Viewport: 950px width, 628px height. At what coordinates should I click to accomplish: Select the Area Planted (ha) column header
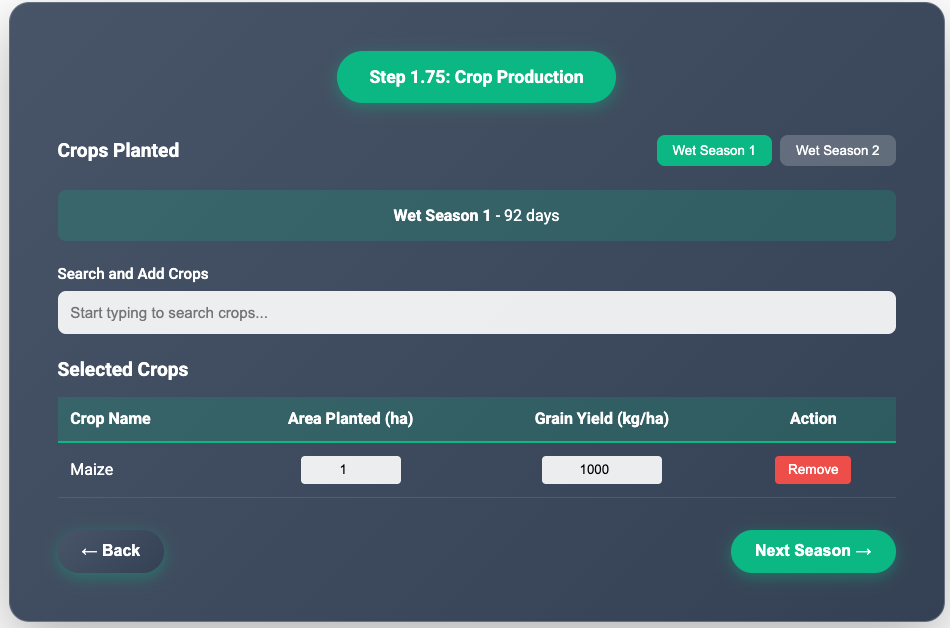(350, 419)
